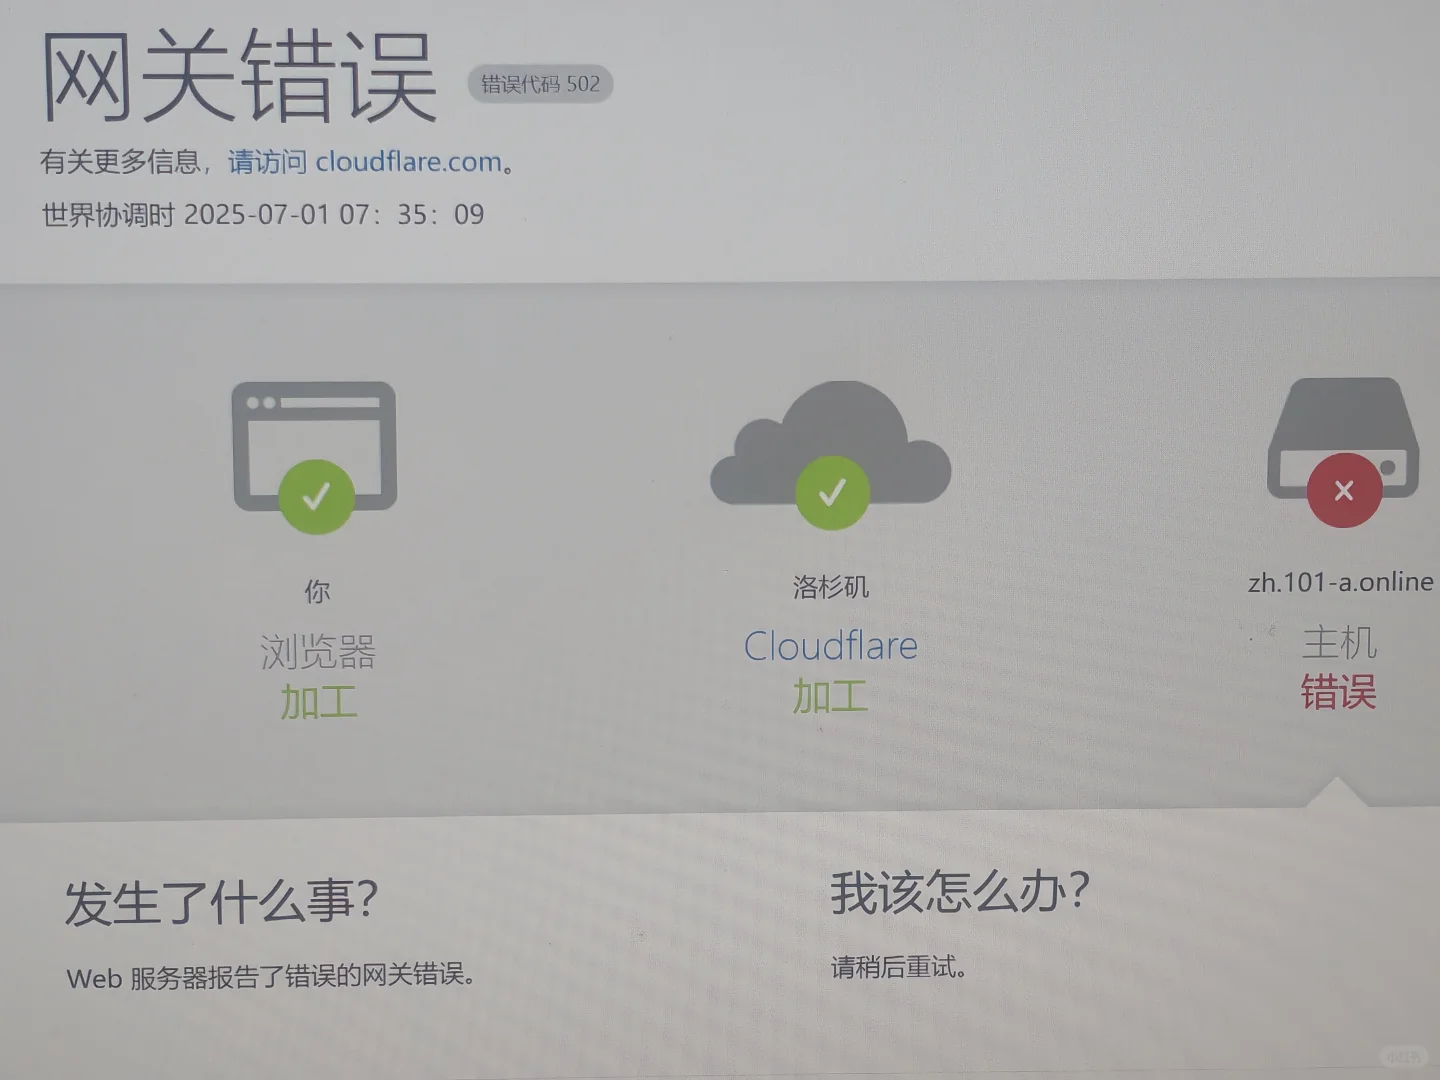This screenshot has height=1080, width=1440.
Task: Click the host server icon
Action: (1343, 437)
